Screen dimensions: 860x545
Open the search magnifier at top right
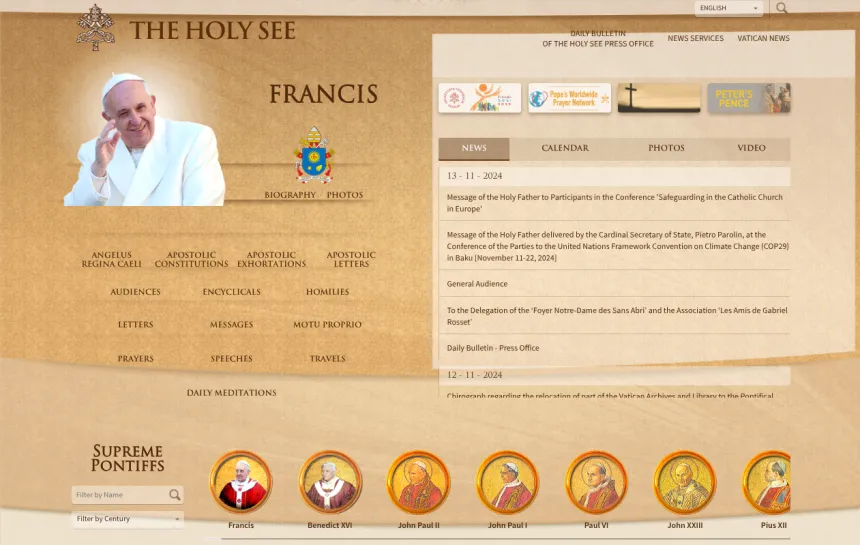(x=782, y=8)
